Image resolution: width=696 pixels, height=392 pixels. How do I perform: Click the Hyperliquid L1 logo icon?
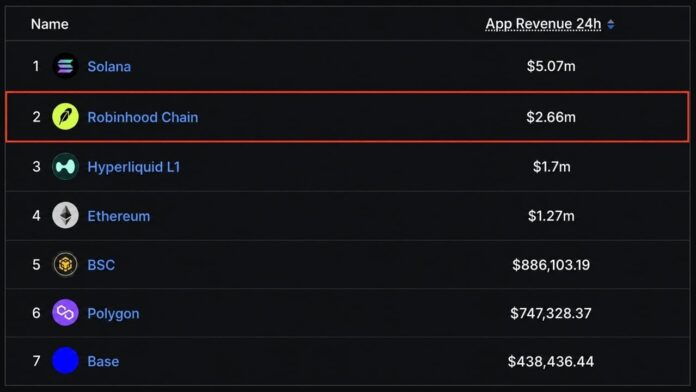click(65, 166)
